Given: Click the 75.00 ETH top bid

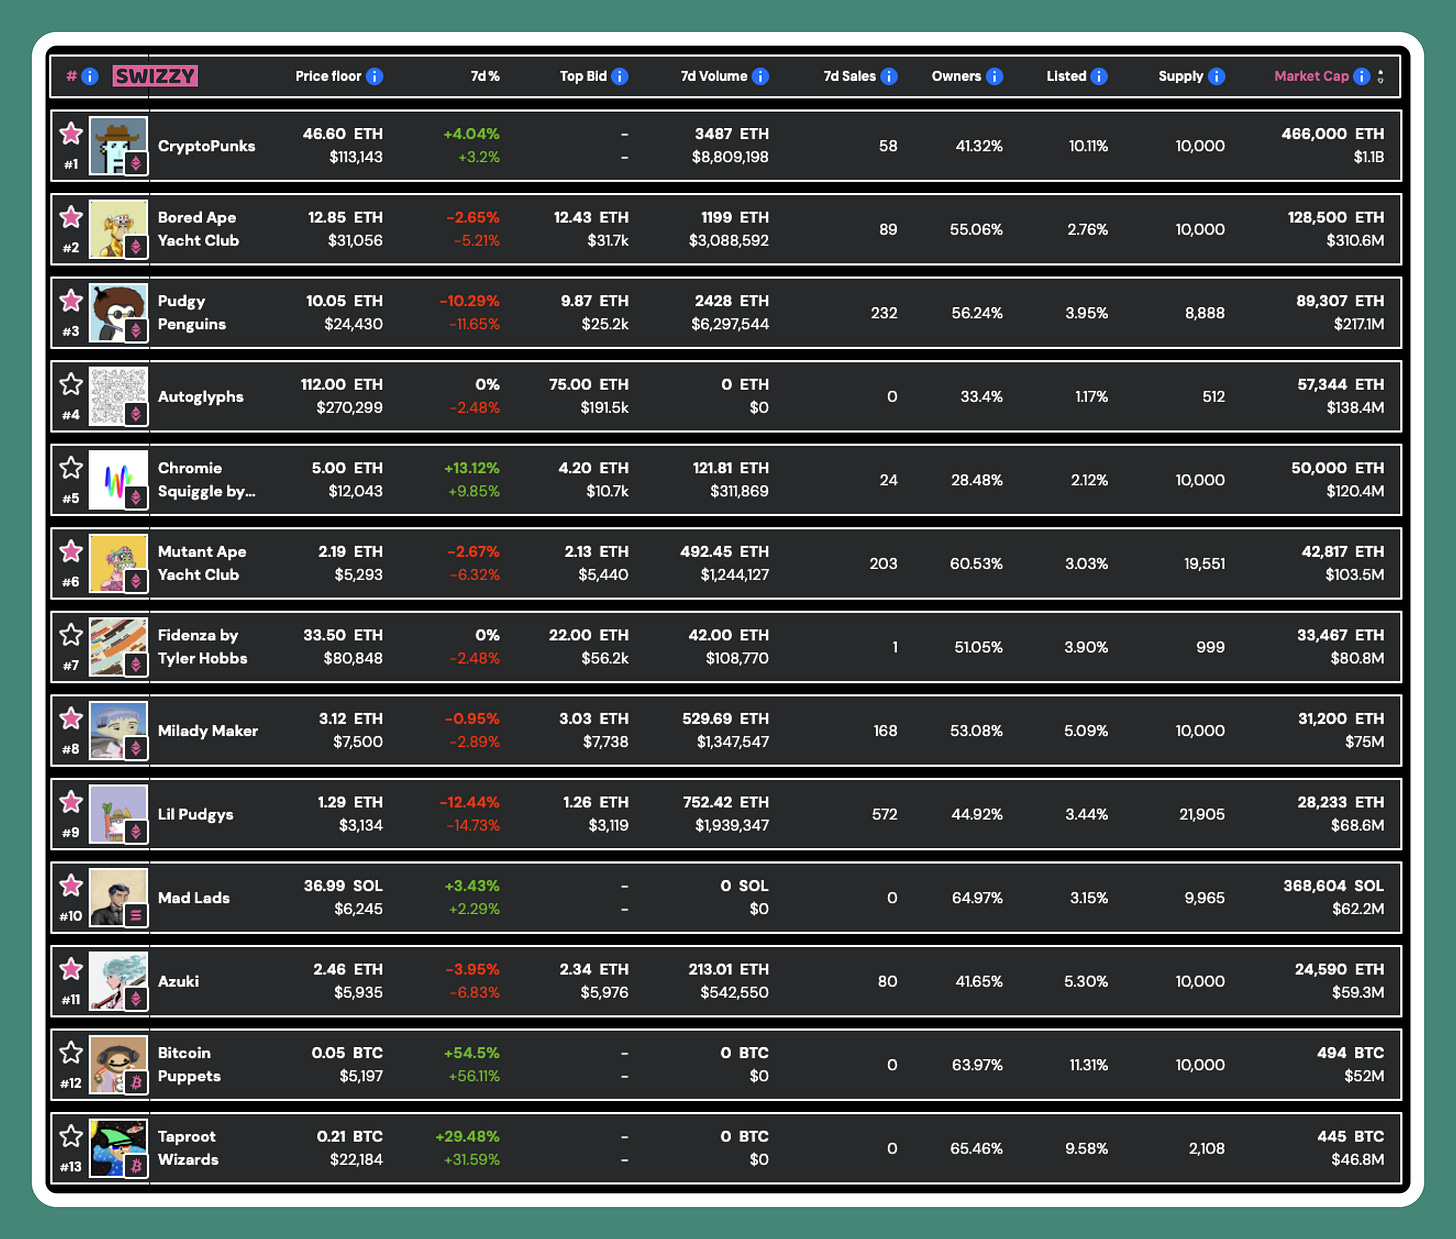Looking at the screenshot, I should click(589, 385).
